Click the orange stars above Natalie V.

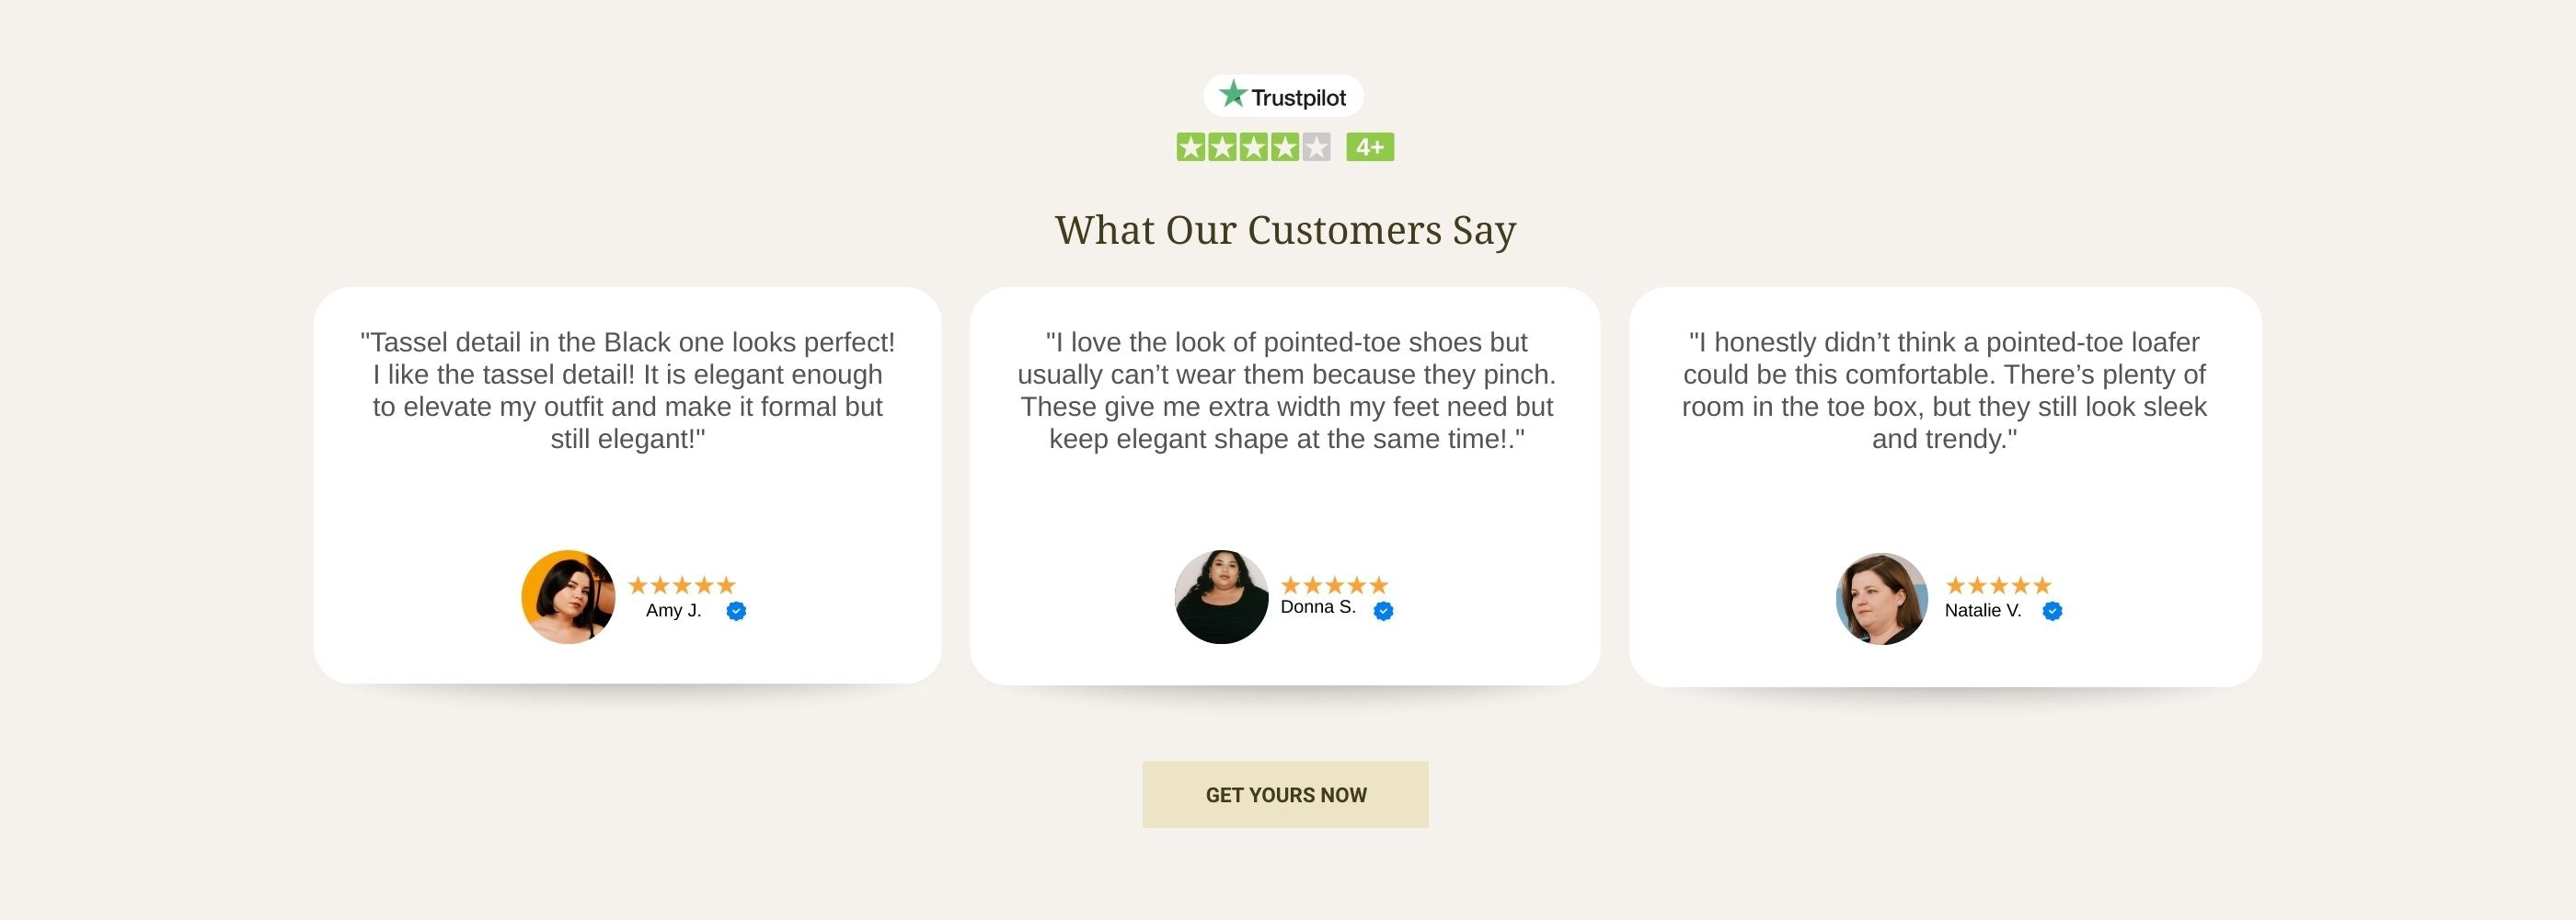point(1998,585)
